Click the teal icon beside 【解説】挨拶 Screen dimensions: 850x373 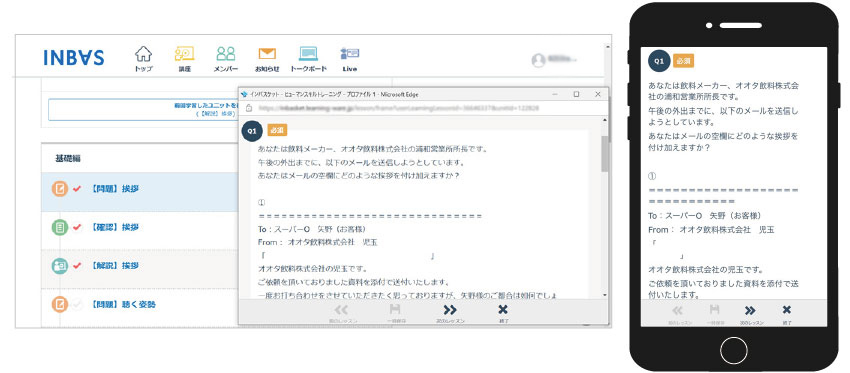click(x=60, y=266)
